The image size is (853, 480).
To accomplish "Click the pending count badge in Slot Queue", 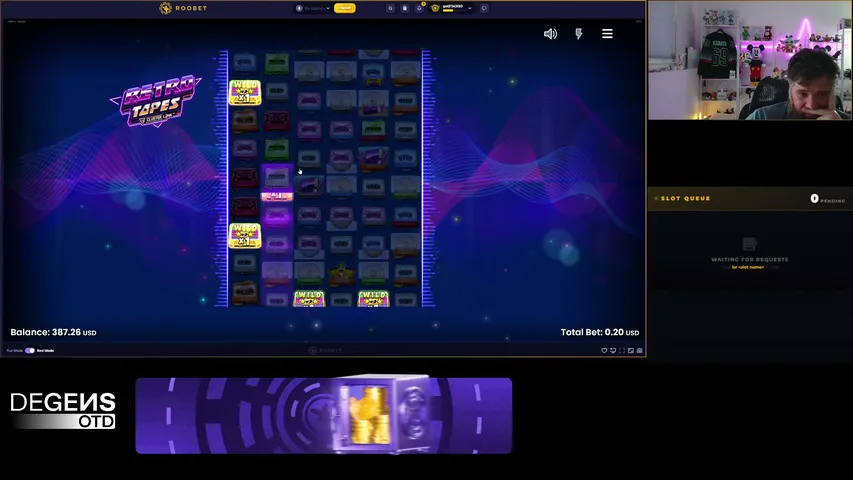I will (814, 199).
